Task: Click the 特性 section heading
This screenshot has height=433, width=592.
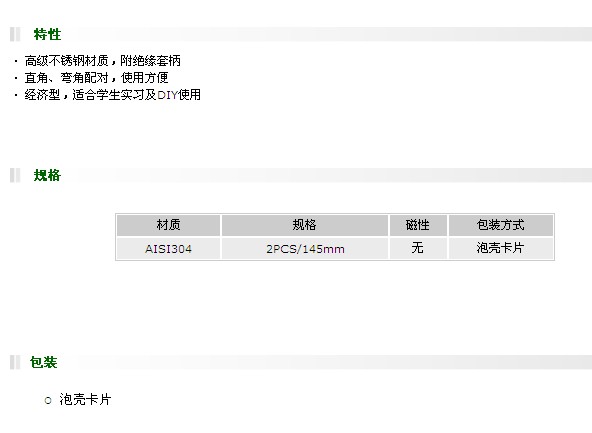Action: [47, 34]
